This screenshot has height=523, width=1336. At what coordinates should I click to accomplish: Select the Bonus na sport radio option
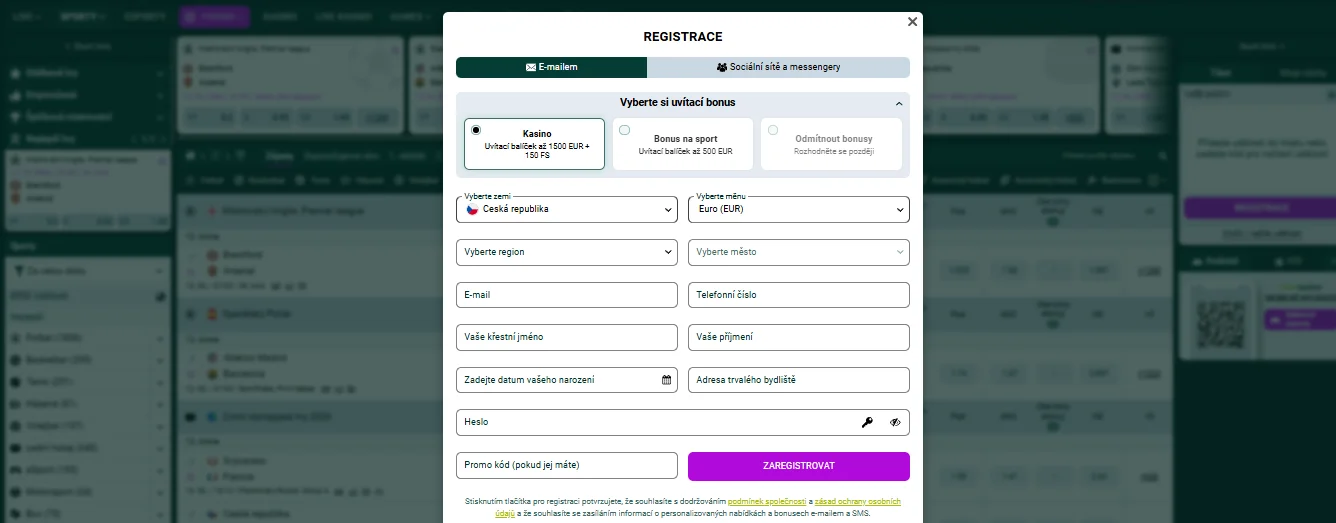(625, 130)
